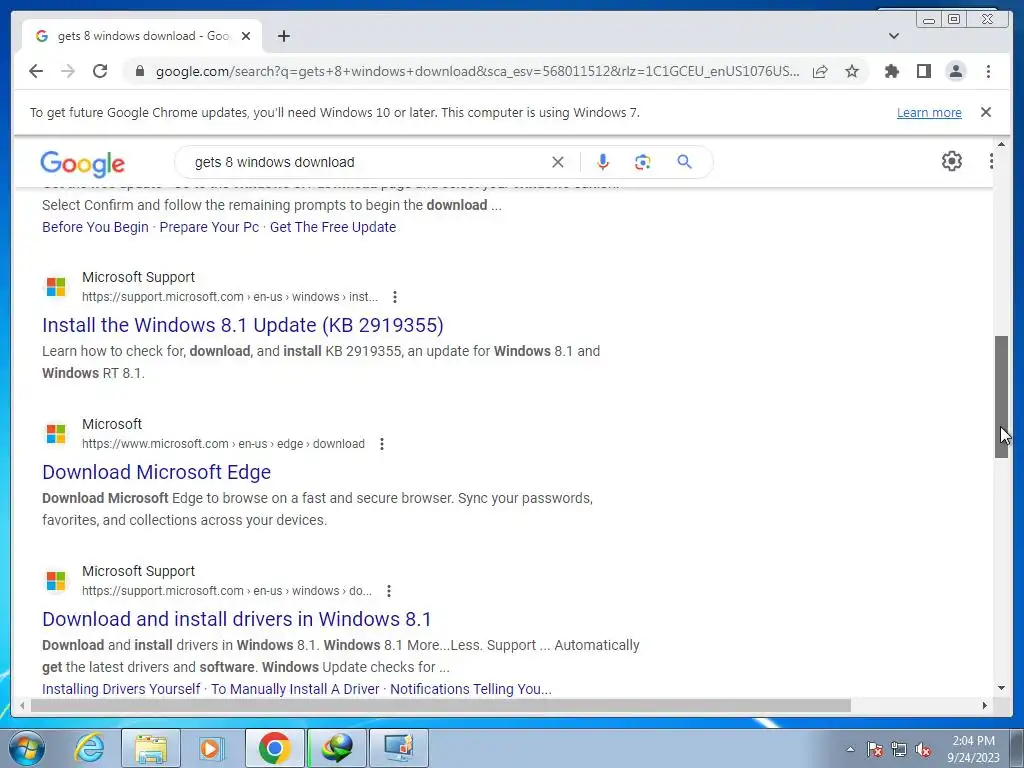Click the horizontal scrollbar left arrow
Viewport: 1024px width, 768px height.
point(22,705)
